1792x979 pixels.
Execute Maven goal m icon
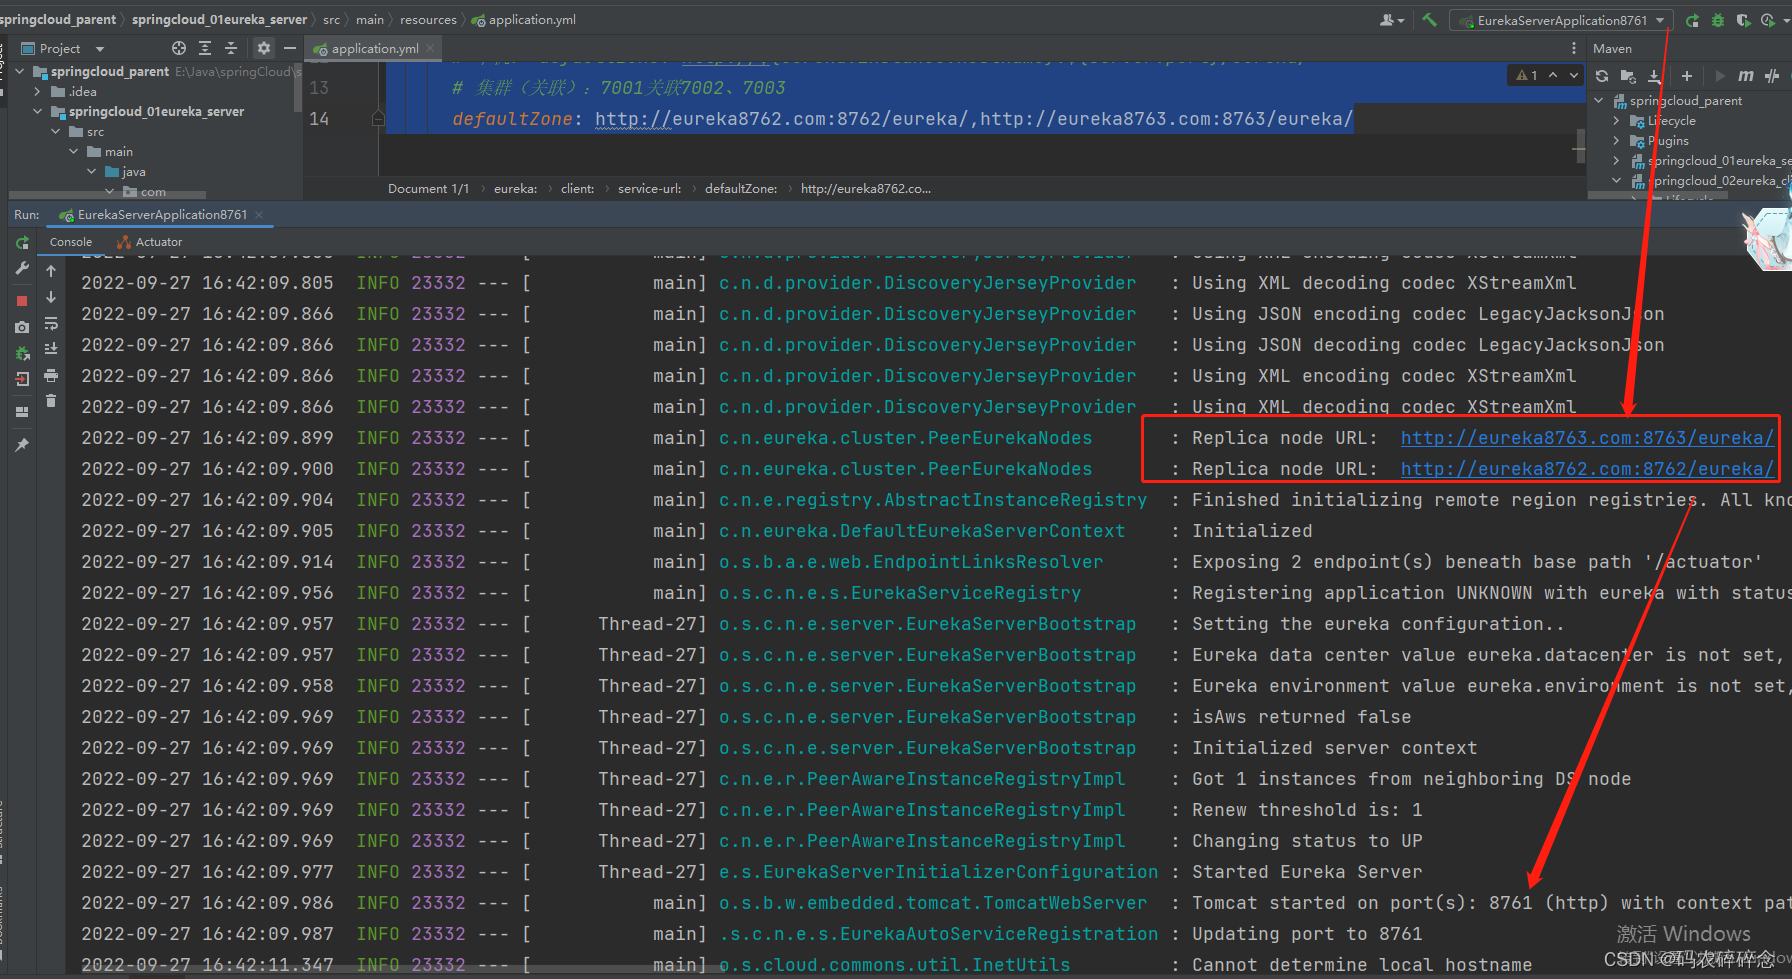click(x=1745, y=76)
